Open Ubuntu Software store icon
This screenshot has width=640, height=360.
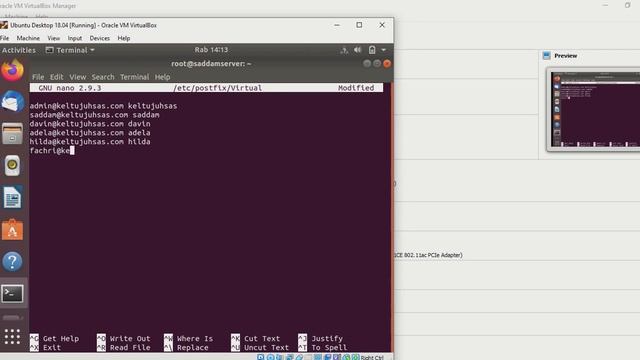coord(12,230)
